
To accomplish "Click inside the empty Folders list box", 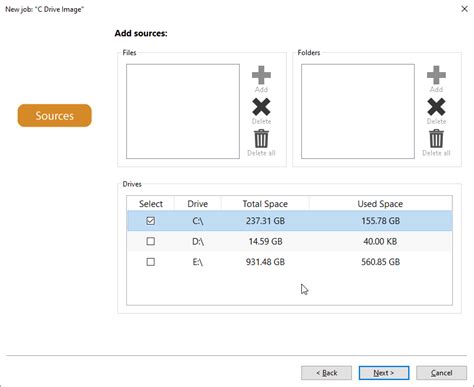I will (358, 111).
